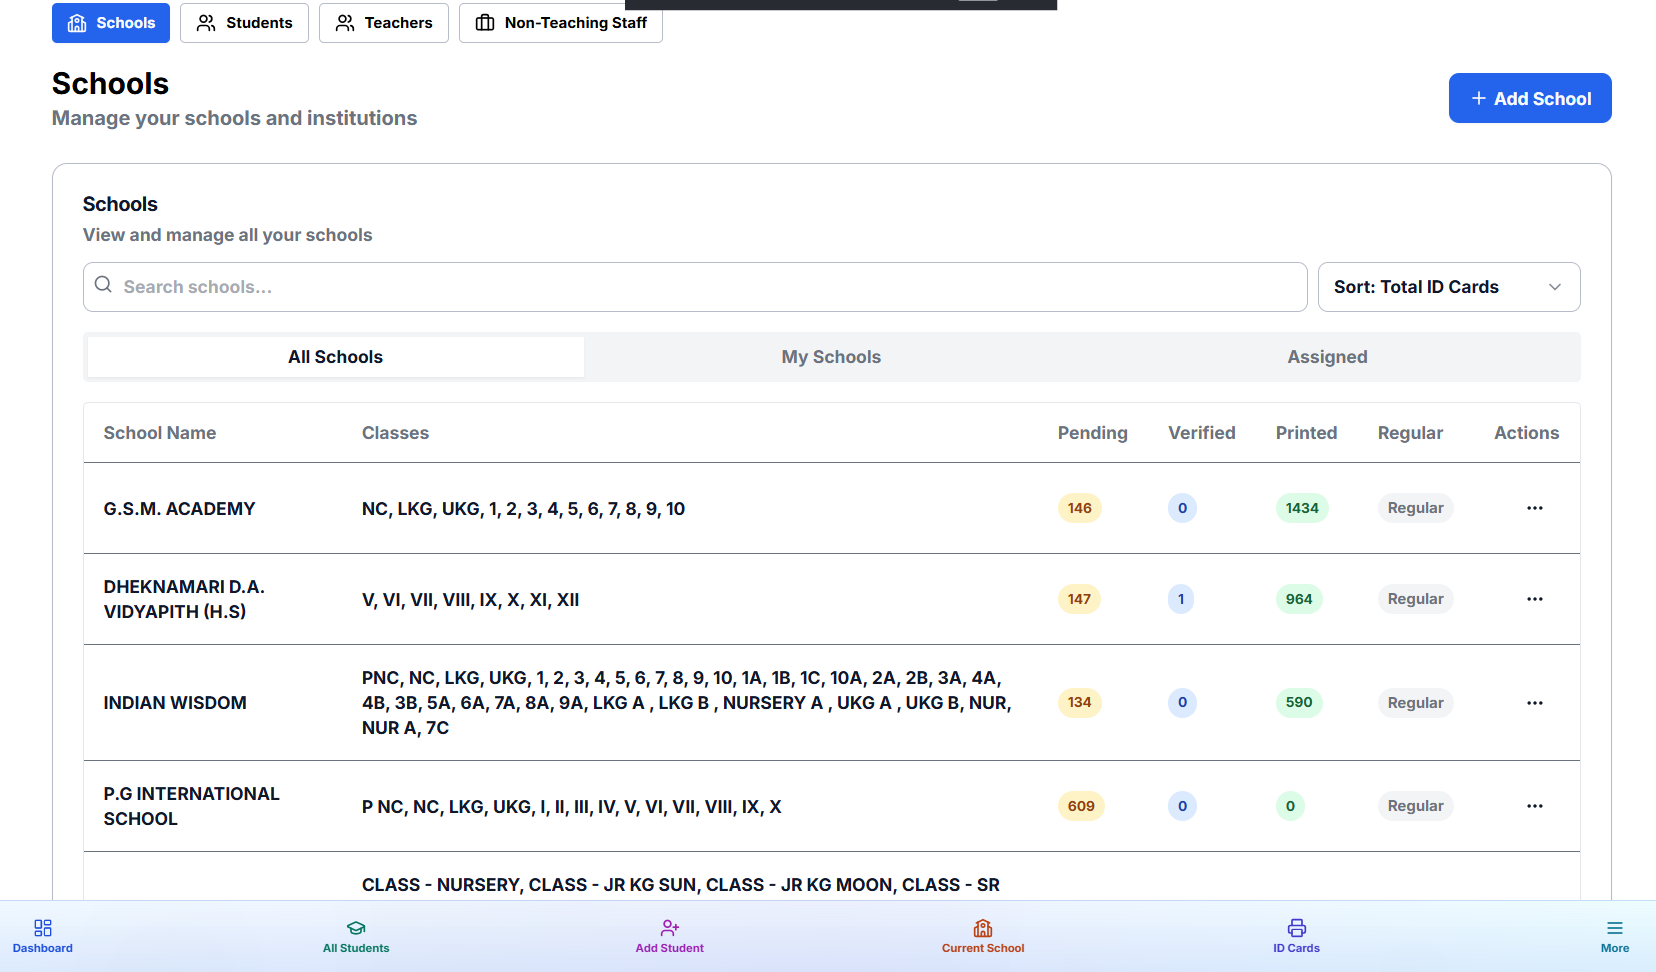Image resolution: width=1656 pixels, height=972 pixels.
Task: Click the classes list of G.S.M. ACADEMY
Action: (523, 509)
